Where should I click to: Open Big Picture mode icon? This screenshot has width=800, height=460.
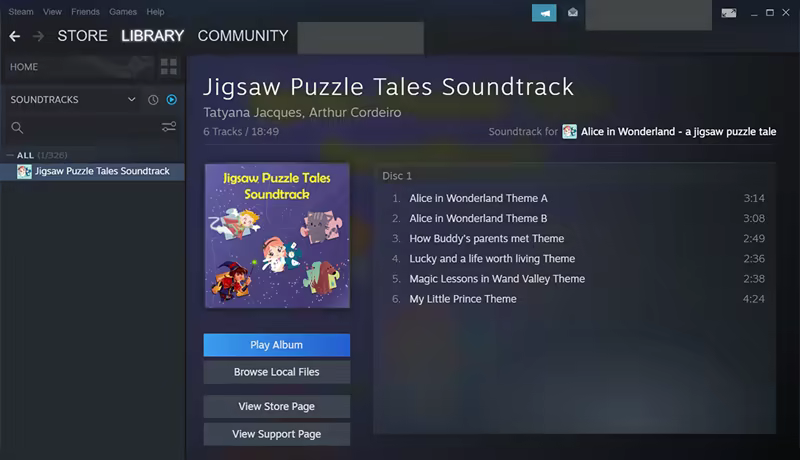pyautogui.click(x=729, y=13)
